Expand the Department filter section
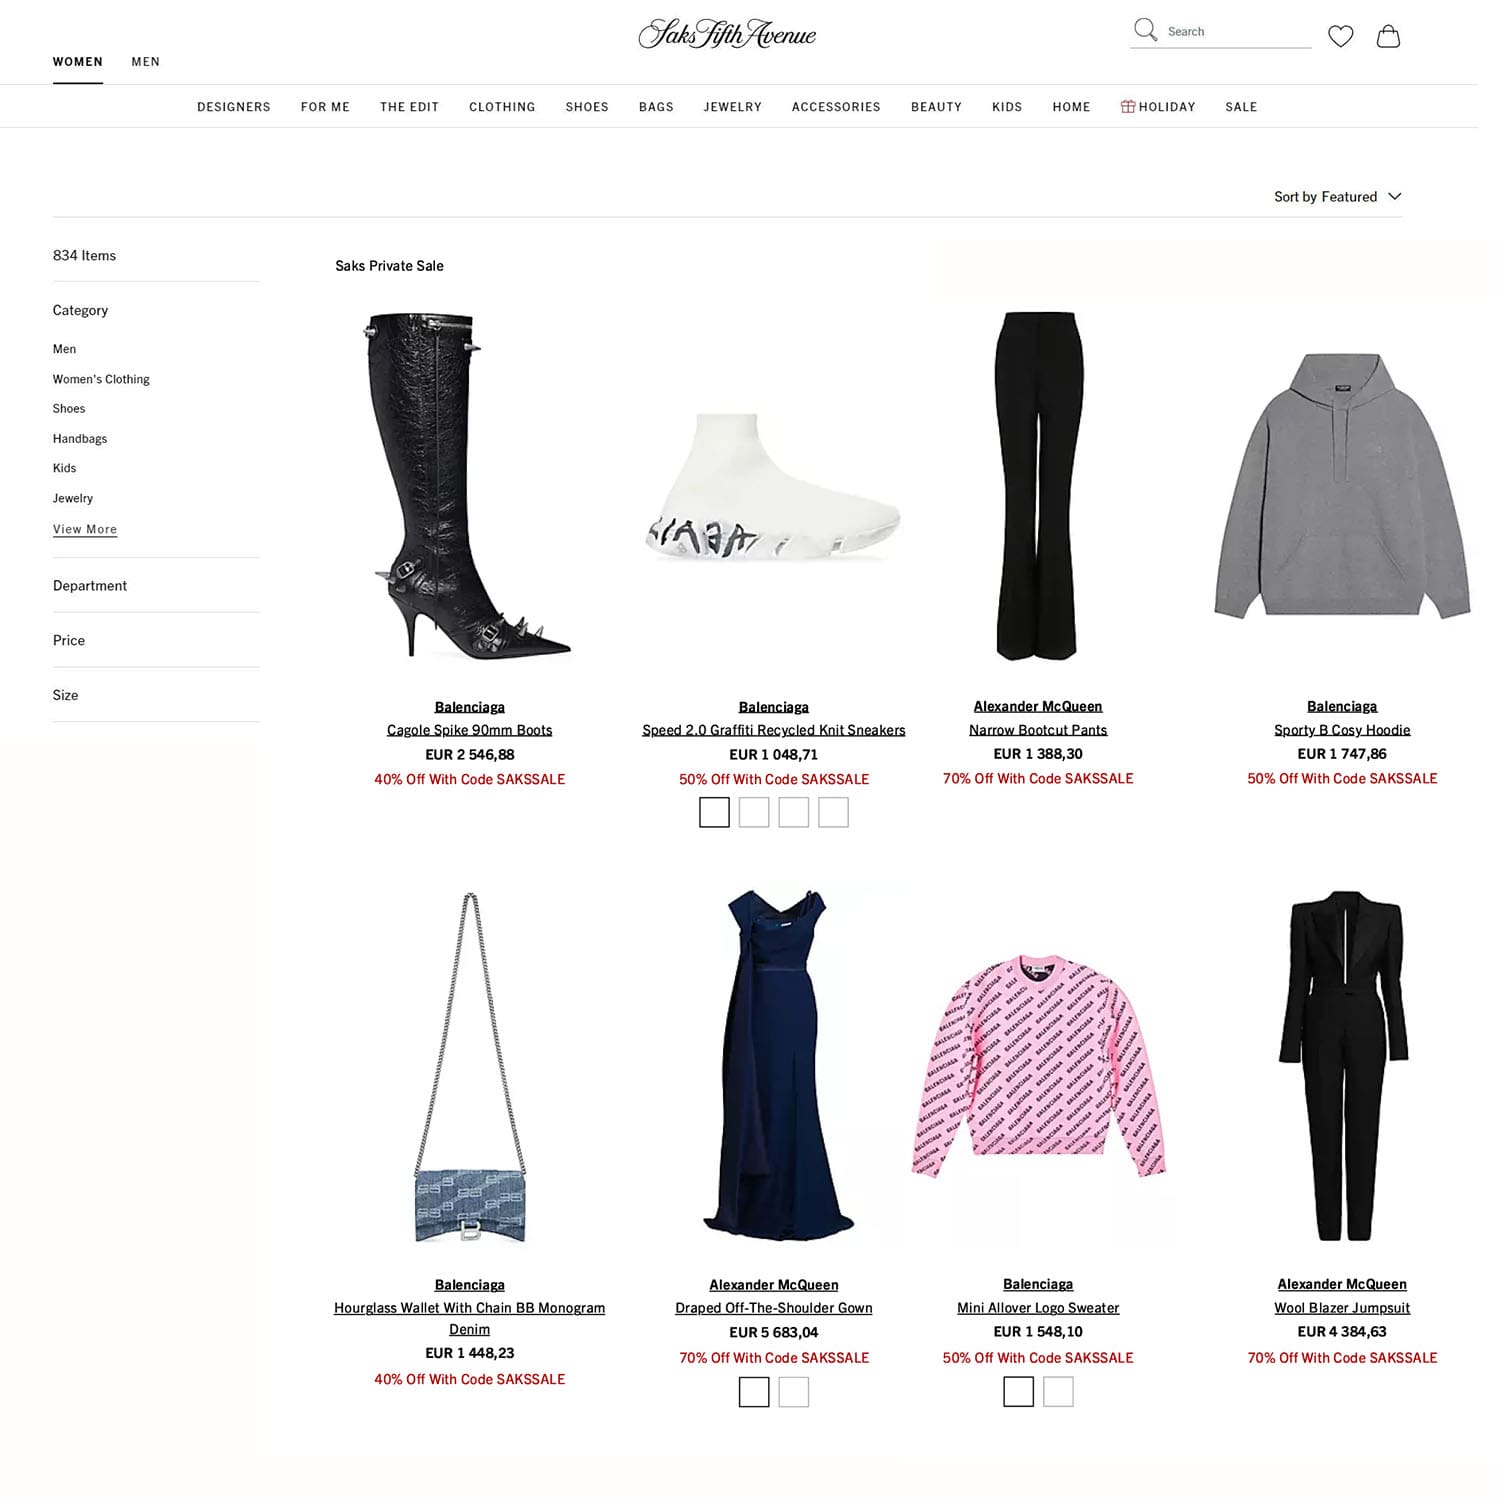The height and width of the screenshot is (1500, 1500). coord(156,585)
